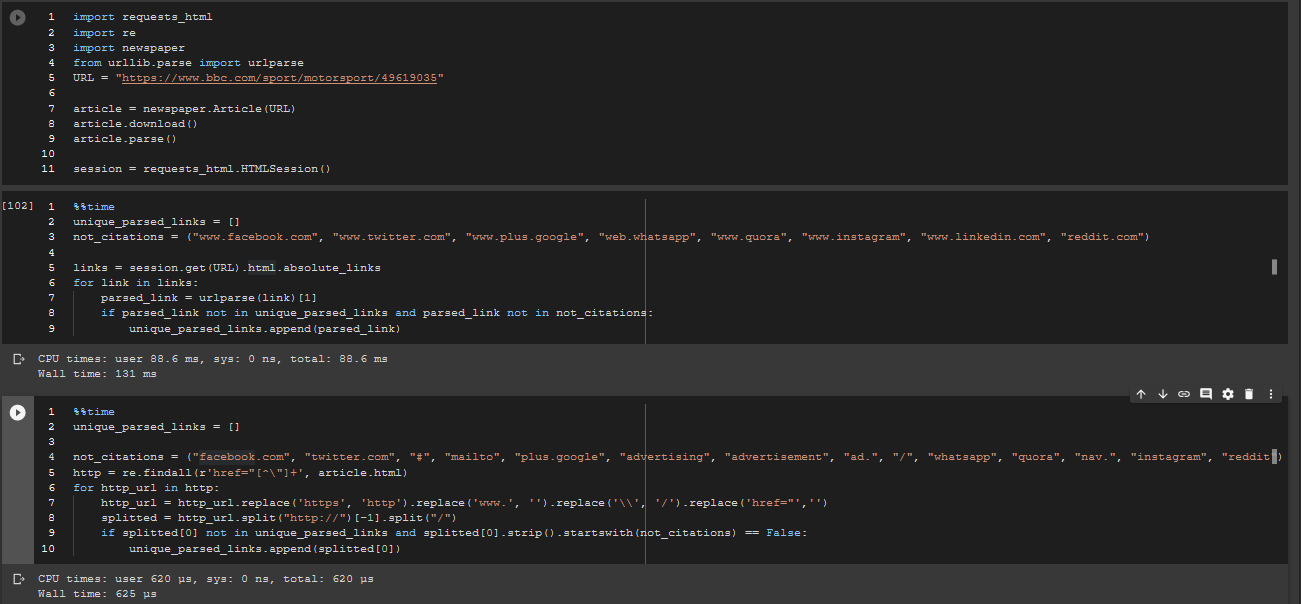
Task: Click 'parsed_link = urlparse(link)[1]' line
Action: tap(209, 298)
